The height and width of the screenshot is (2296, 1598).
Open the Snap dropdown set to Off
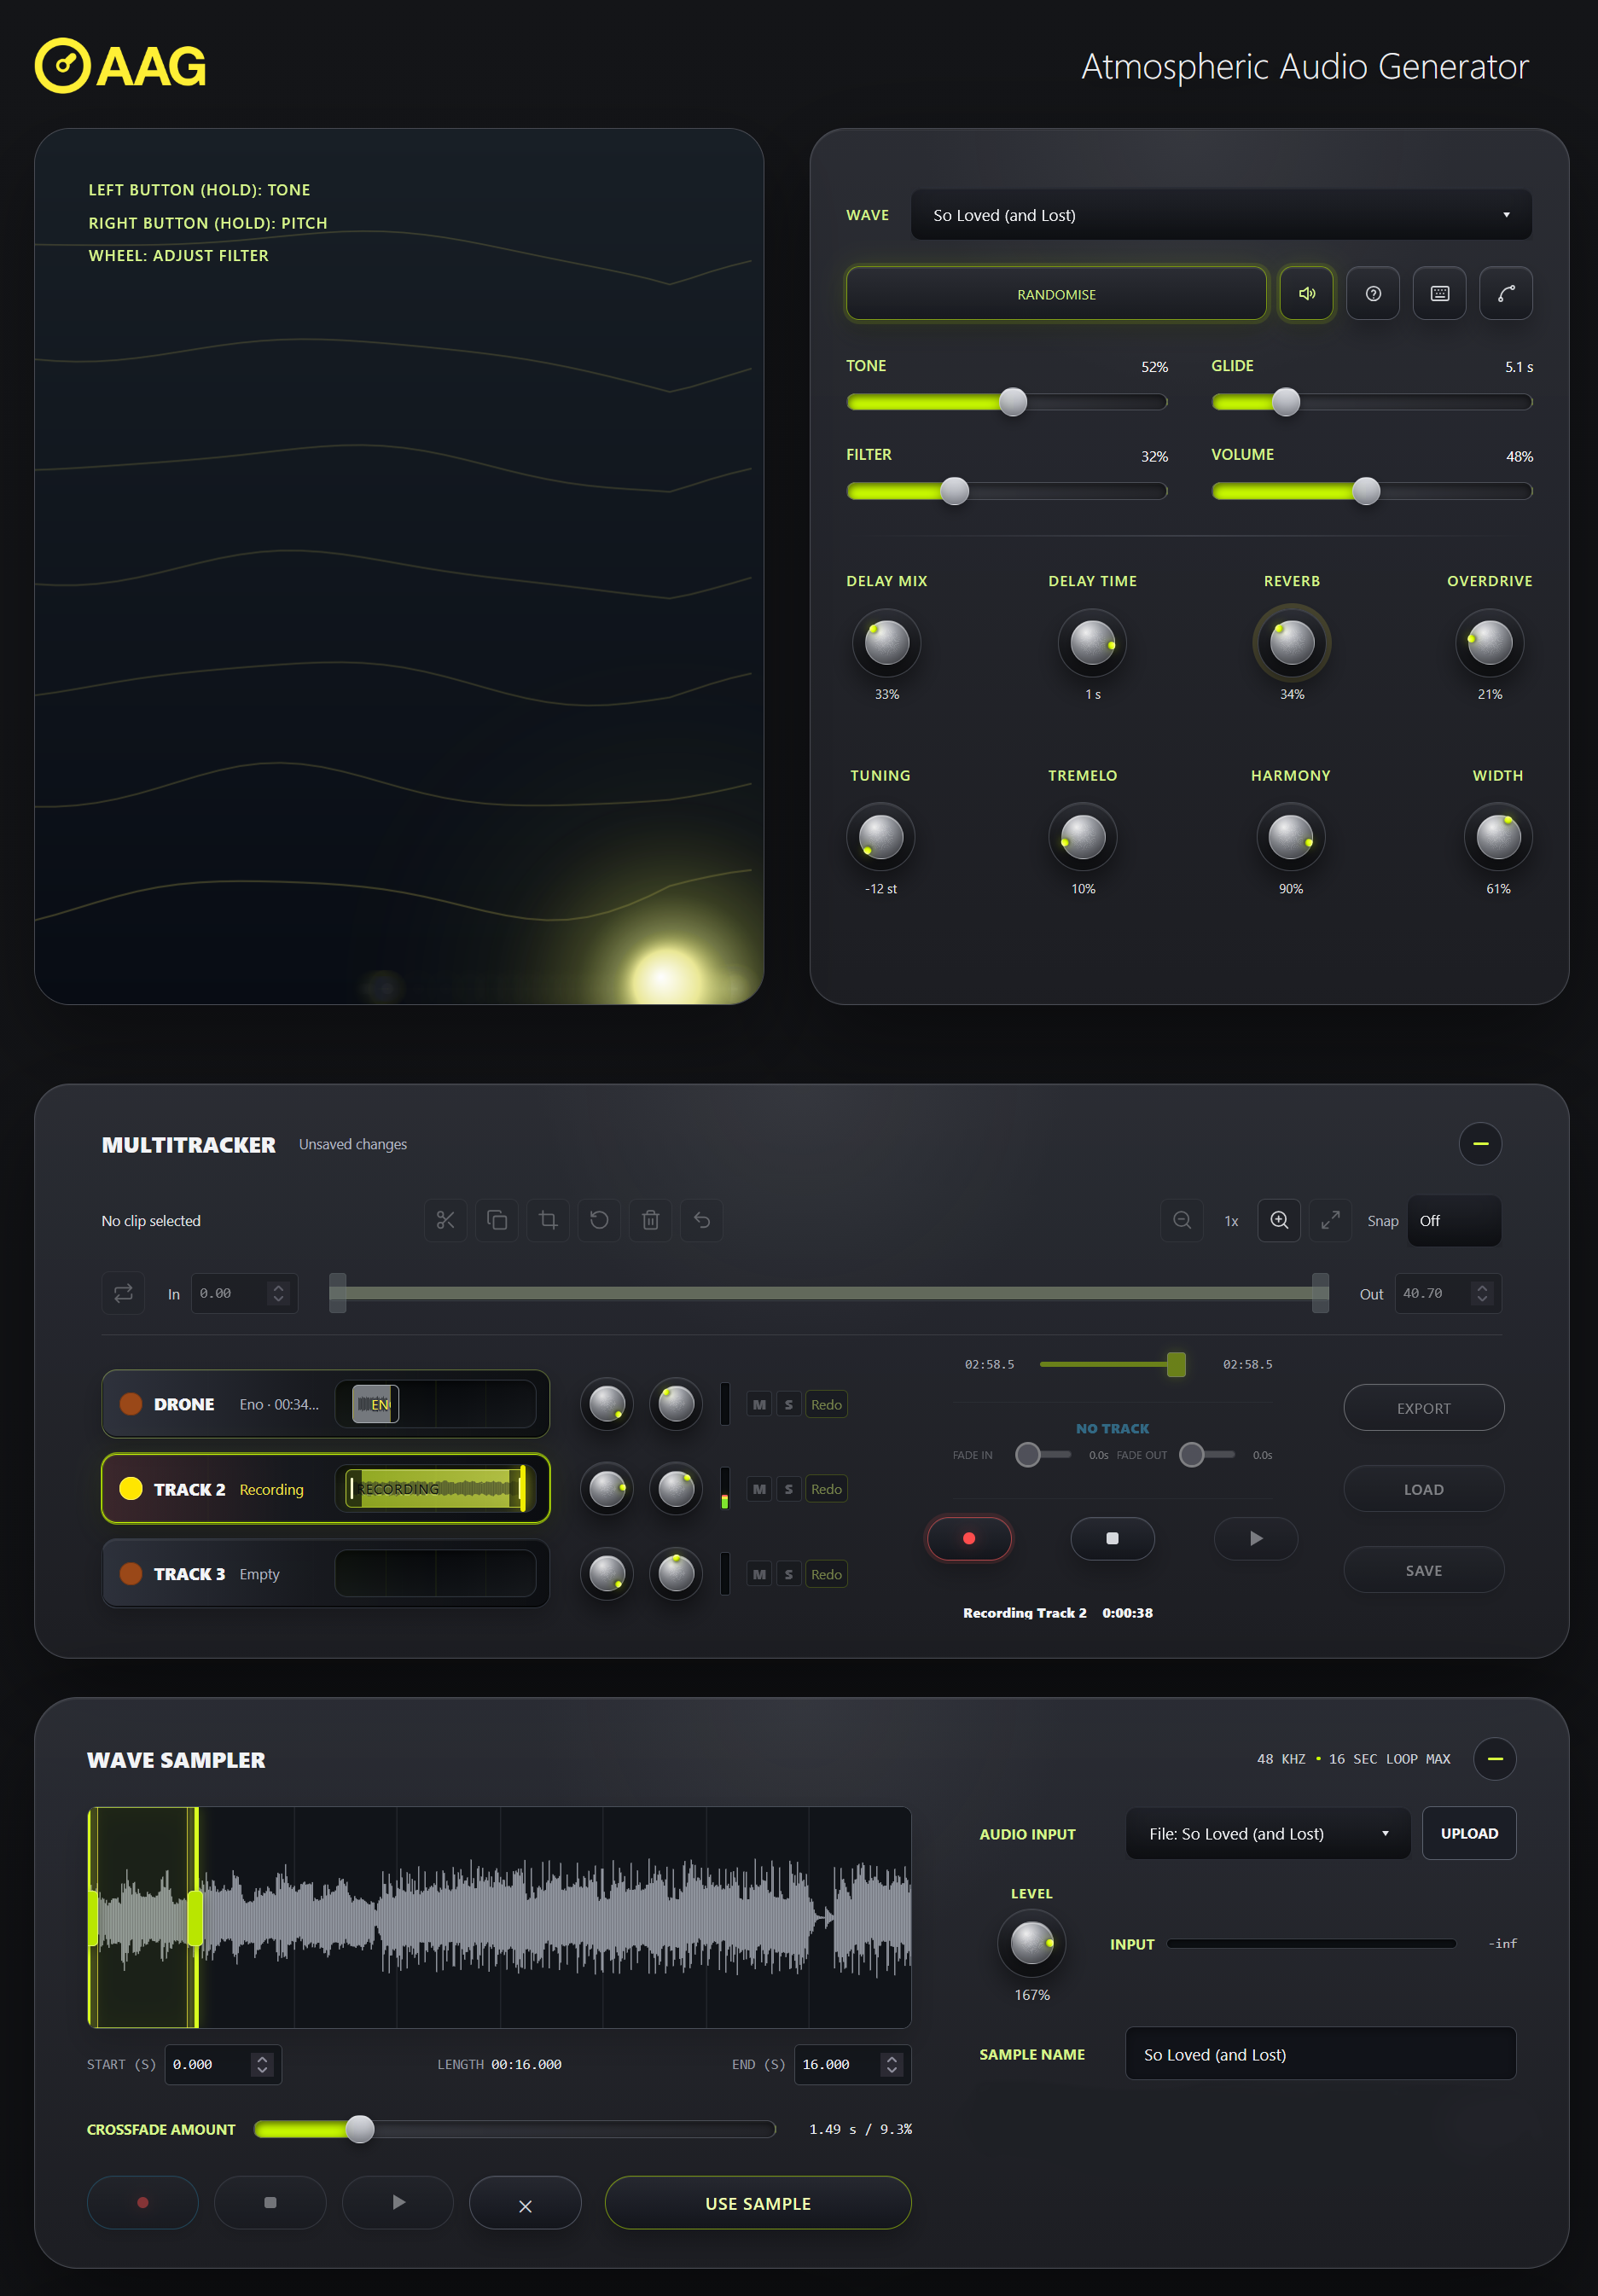[x=1454, y=1221]
